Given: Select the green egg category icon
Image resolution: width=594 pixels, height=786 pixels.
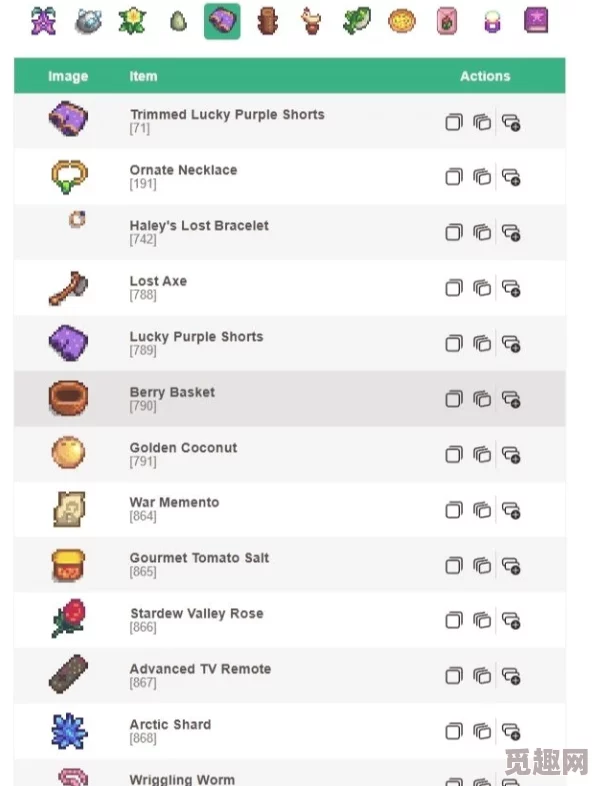Looking at the screenshot, I should coord(178,22).
